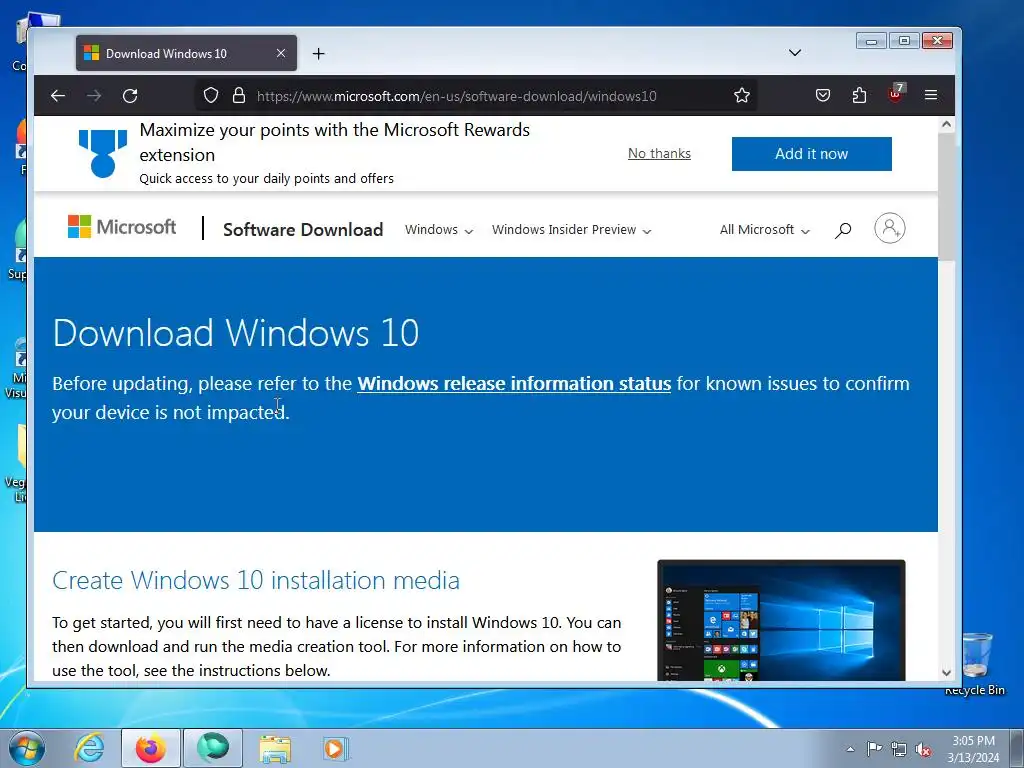Switch to Firefox taskbar button
This screenshot has height=768, width=1024.
(x=151, y=748)
